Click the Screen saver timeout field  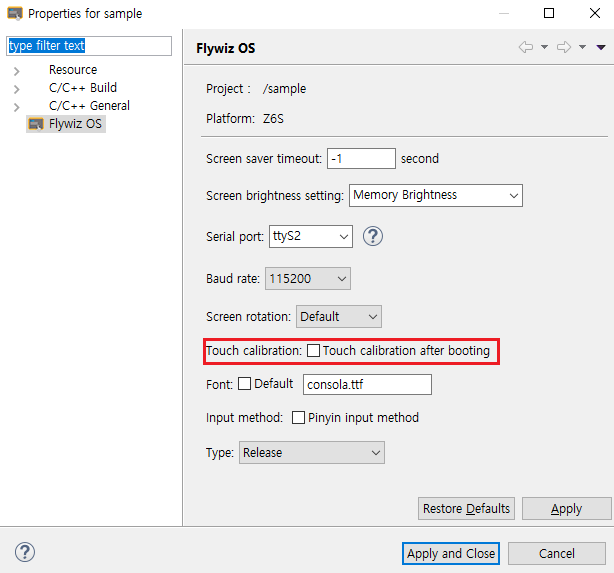[x=361, y=159]
